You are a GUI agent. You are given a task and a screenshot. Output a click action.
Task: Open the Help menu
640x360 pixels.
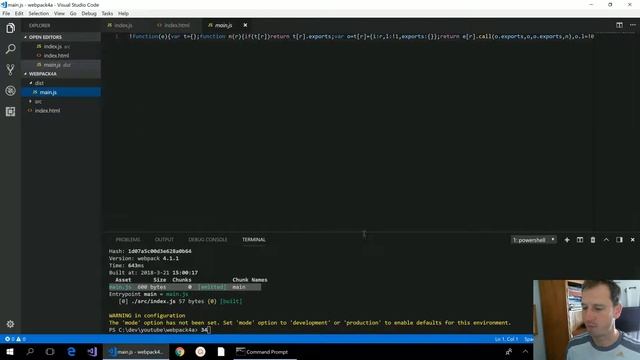click(123, 13)
